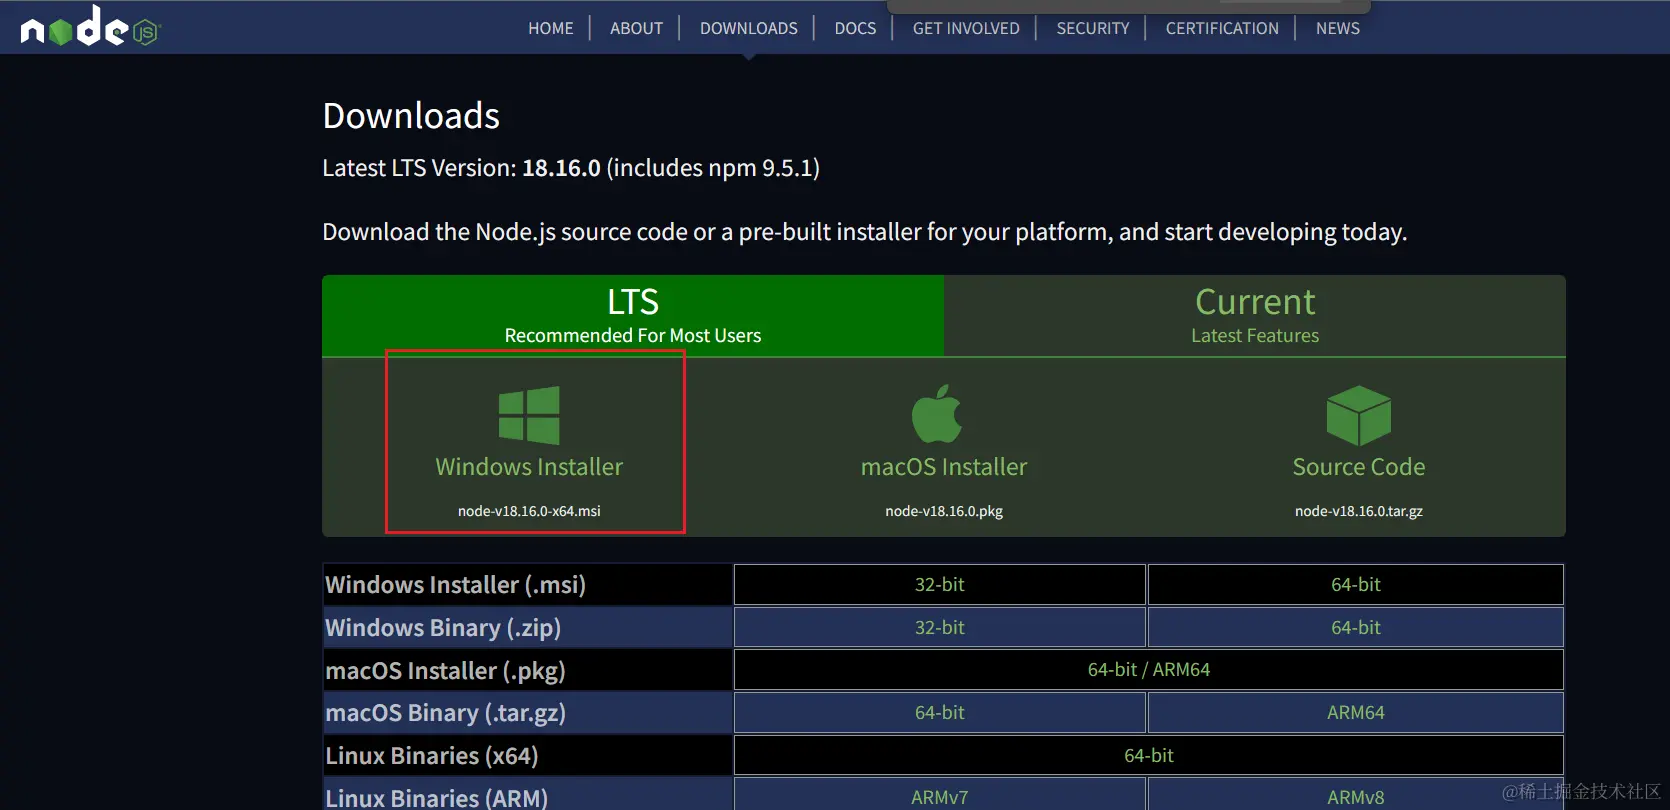Download 64-bit macOS Binary (.tar.gz)
Viewport: 1670px width, 810px height.
[940, 713]
